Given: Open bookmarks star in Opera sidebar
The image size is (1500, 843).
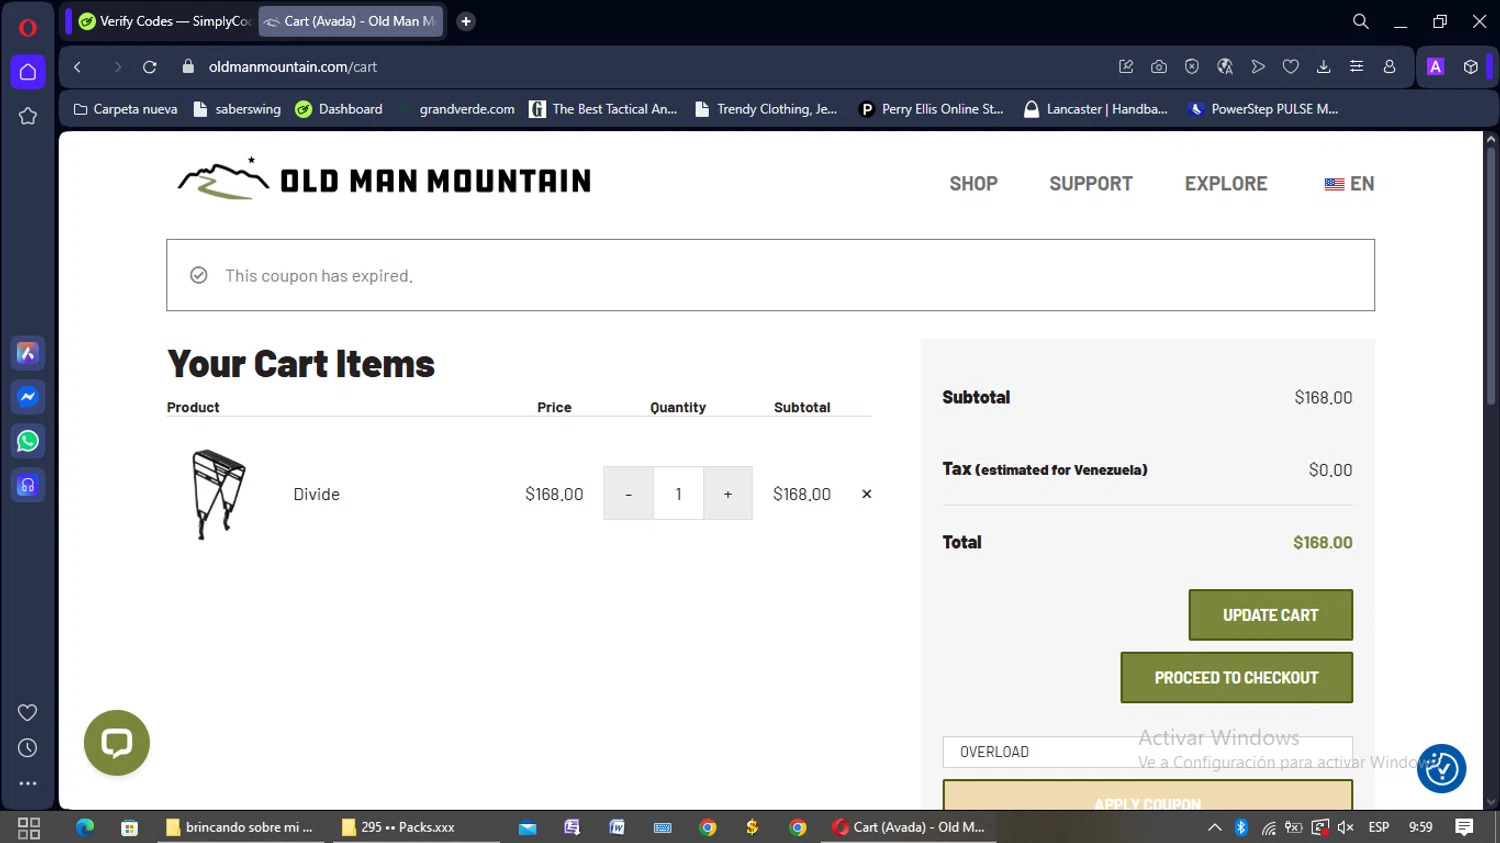Looking at the screenshot, I should [x=28, y=116].
